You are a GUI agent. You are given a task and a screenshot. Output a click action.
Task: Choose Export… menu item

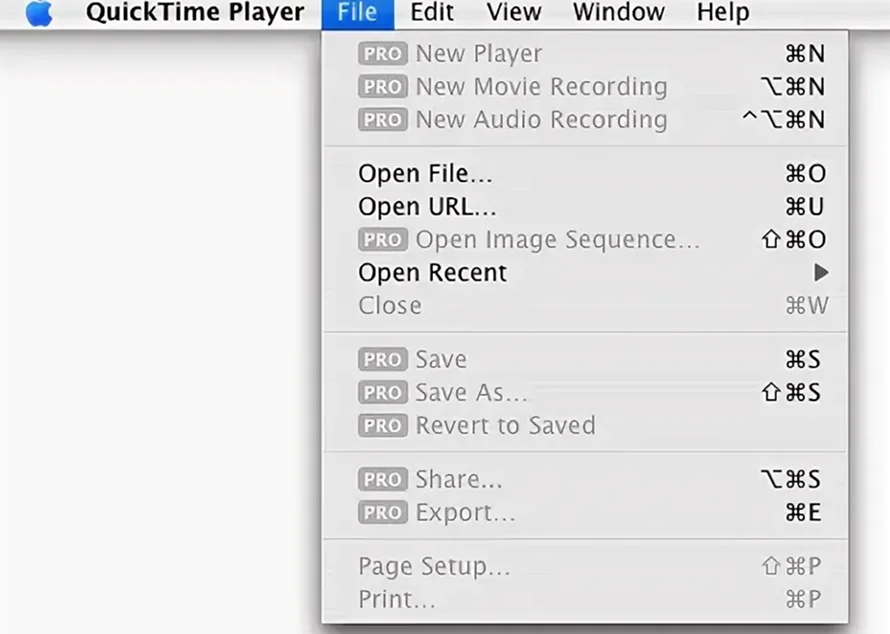[585, 513]
